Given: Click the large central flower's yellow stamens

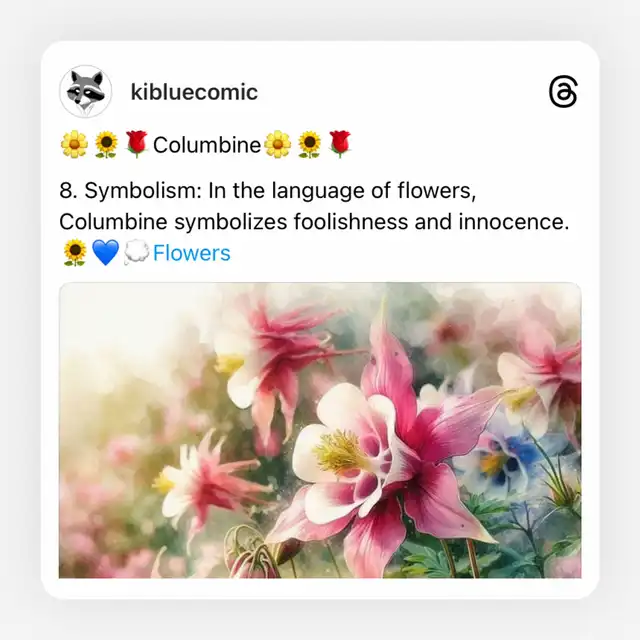Looking at the screenshot, I should [x=339, y=452].
